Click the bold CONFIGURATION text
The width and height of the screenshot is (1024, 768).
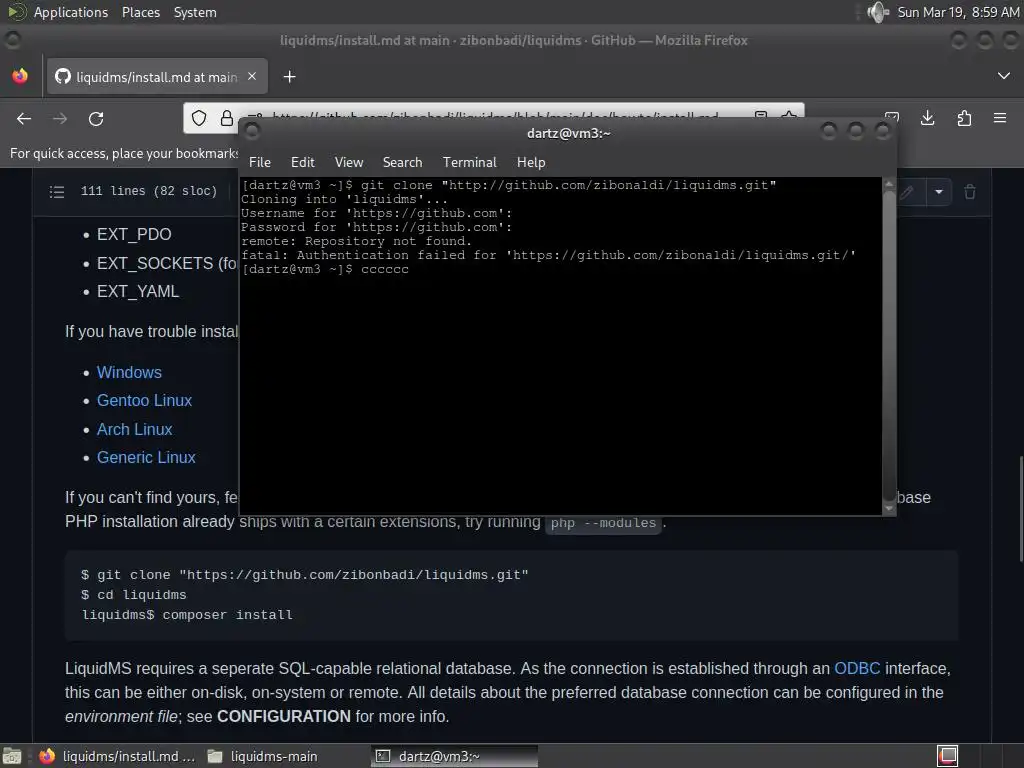click(x=283, y=716)
